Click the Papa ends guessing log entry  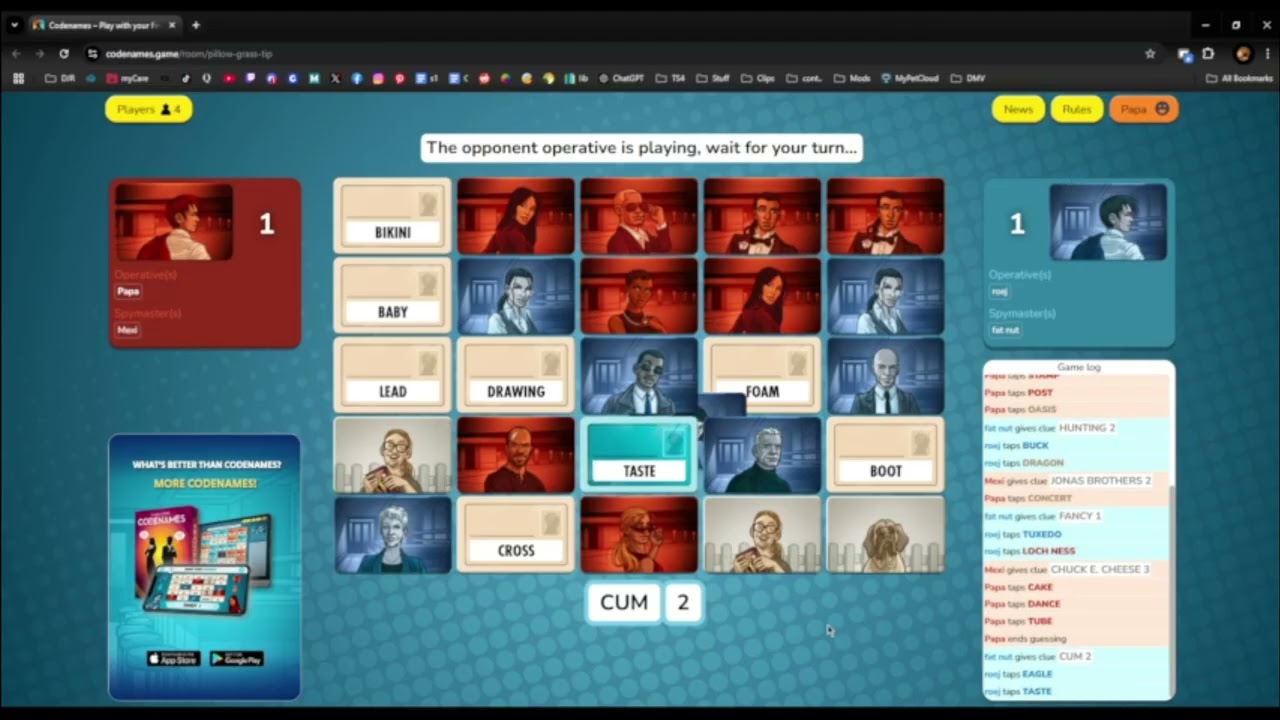click(1076, 639)
